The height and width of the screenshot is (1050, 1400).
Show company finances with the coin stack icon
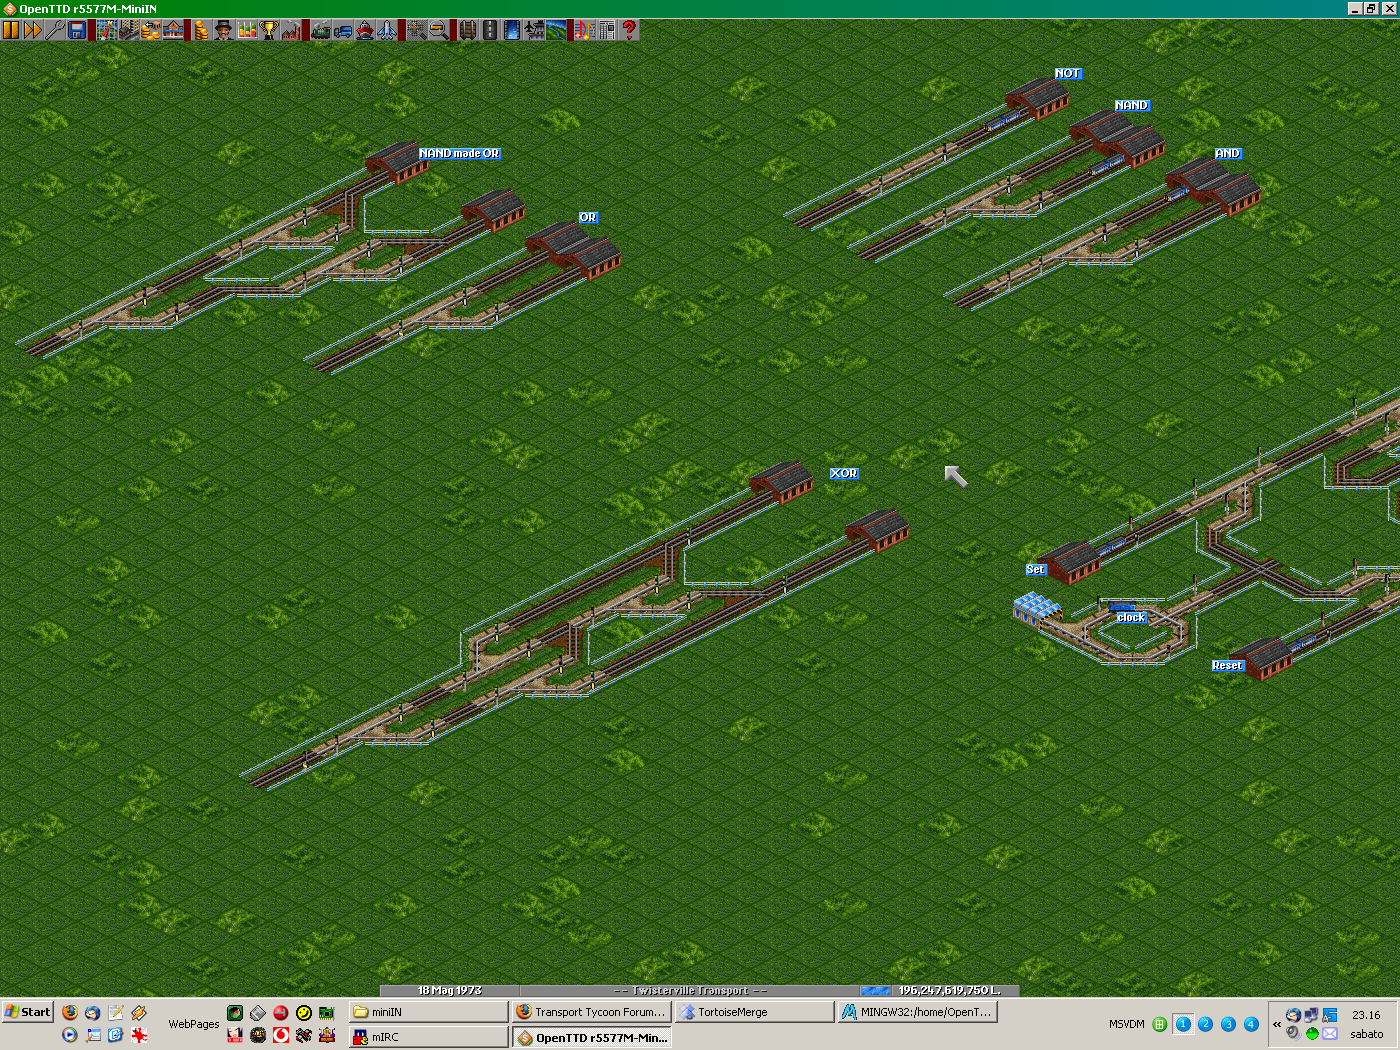tap(200, 30)
